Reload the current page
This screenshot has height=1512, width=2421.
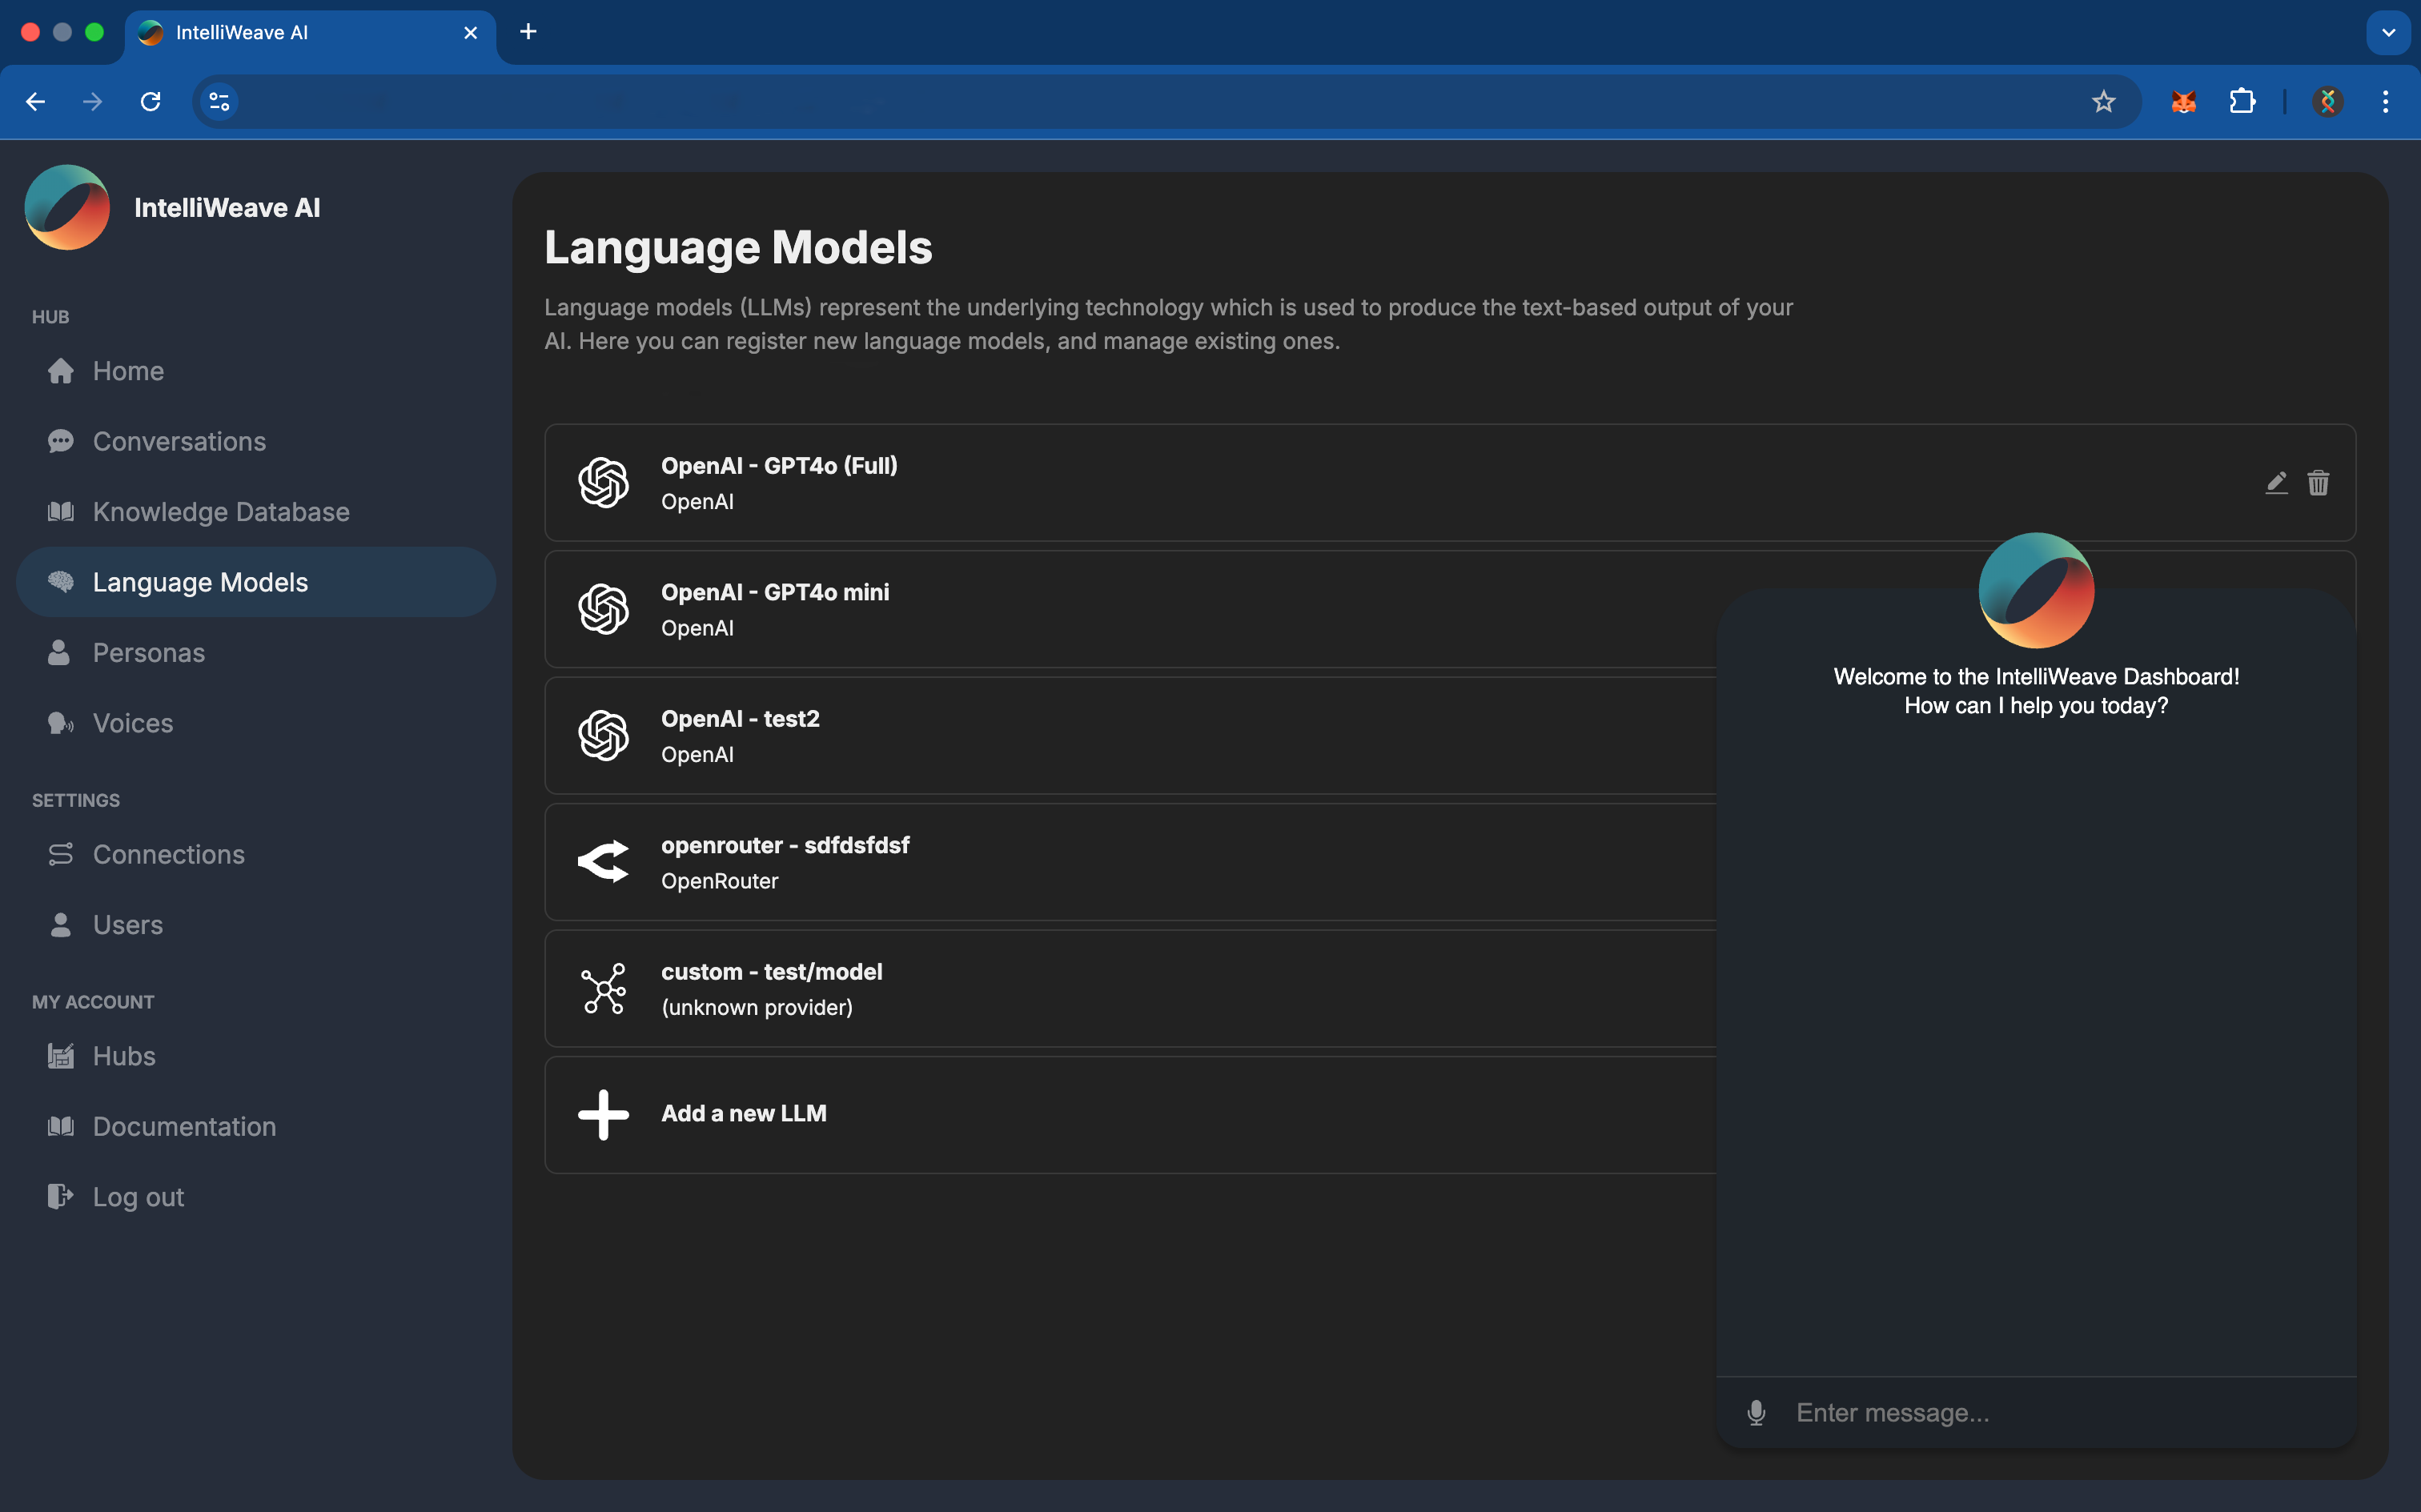[x=151, y=101]
